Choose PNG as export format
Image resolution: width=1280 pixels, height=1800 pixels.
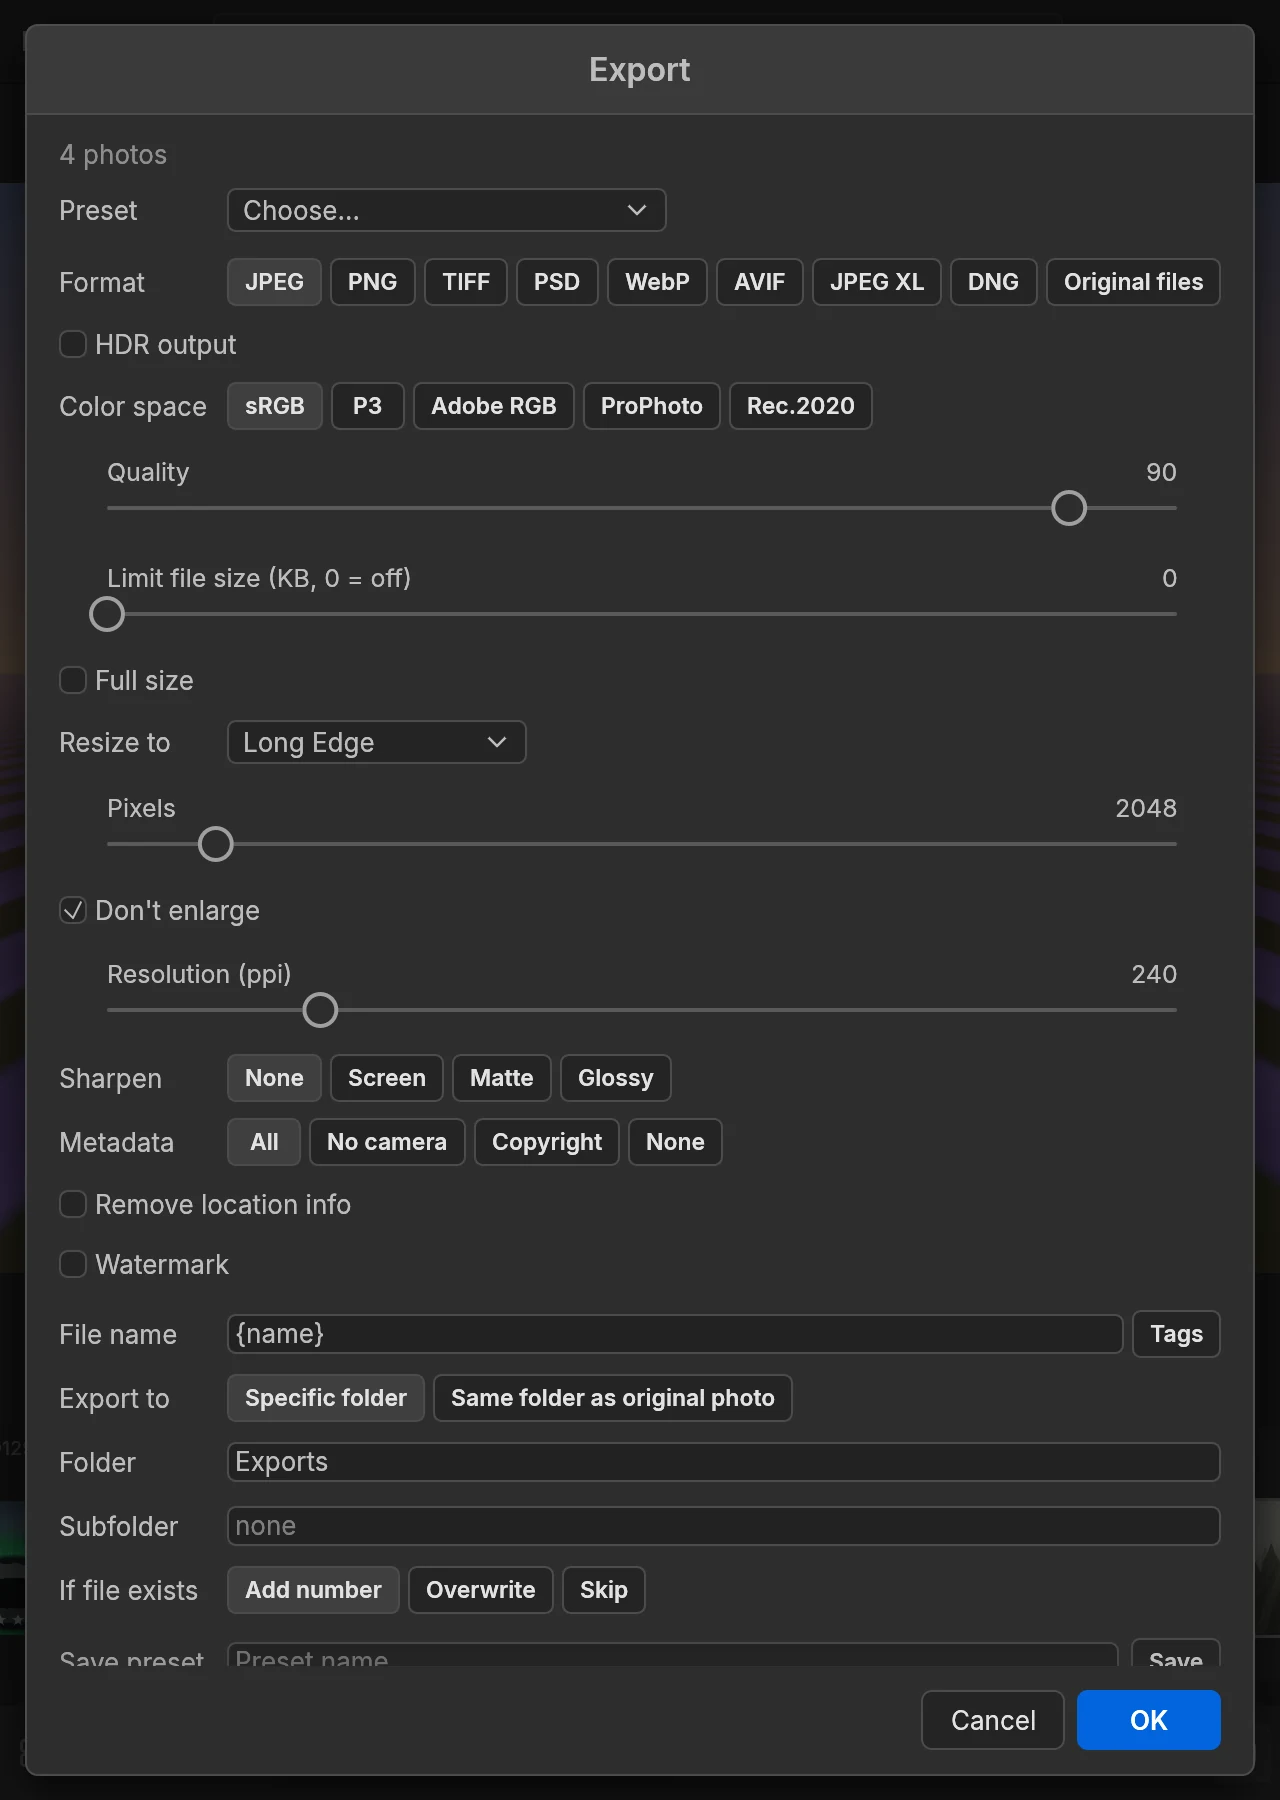pyautogui.click(x=372, y=282)
